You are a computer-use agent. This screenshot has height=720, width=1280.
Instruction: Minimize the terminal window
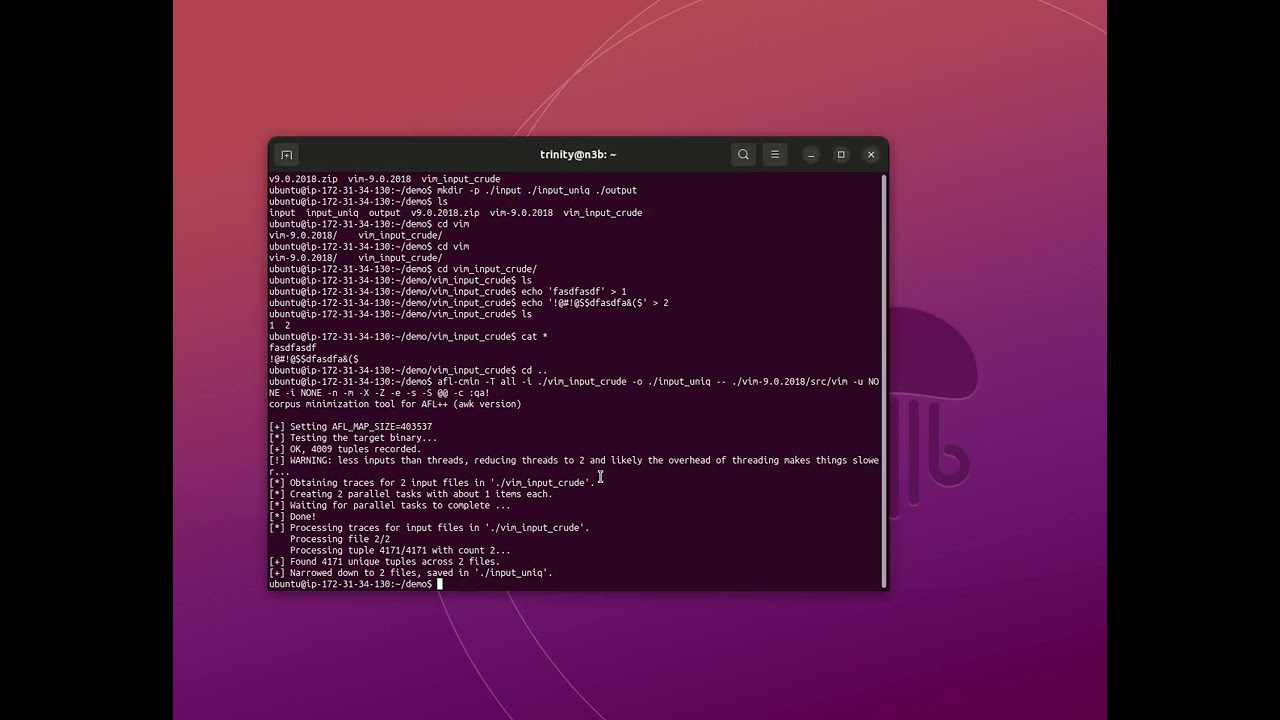tap(811, 155)
